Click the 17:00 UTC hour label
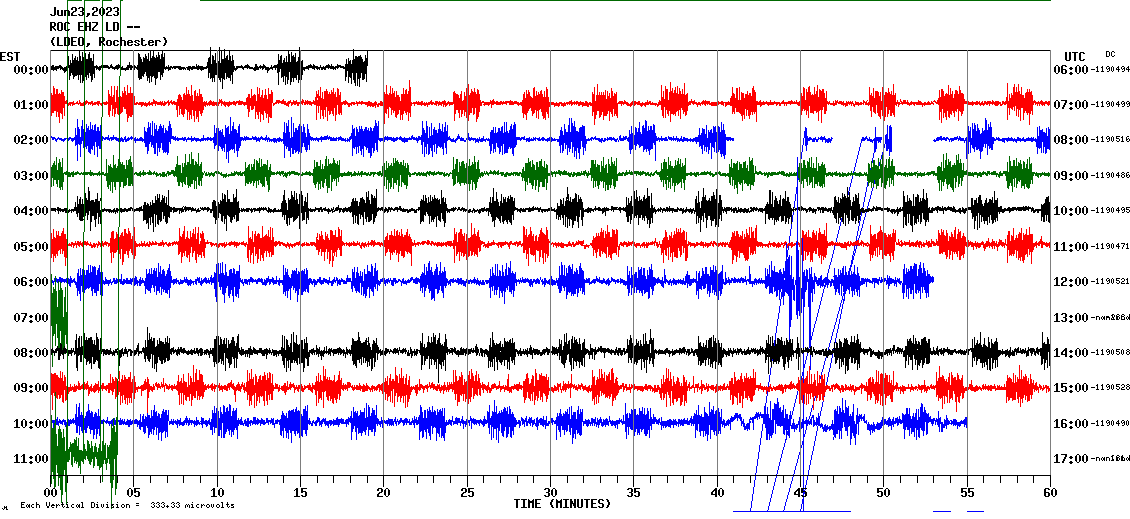 [x=1070, y=459]
